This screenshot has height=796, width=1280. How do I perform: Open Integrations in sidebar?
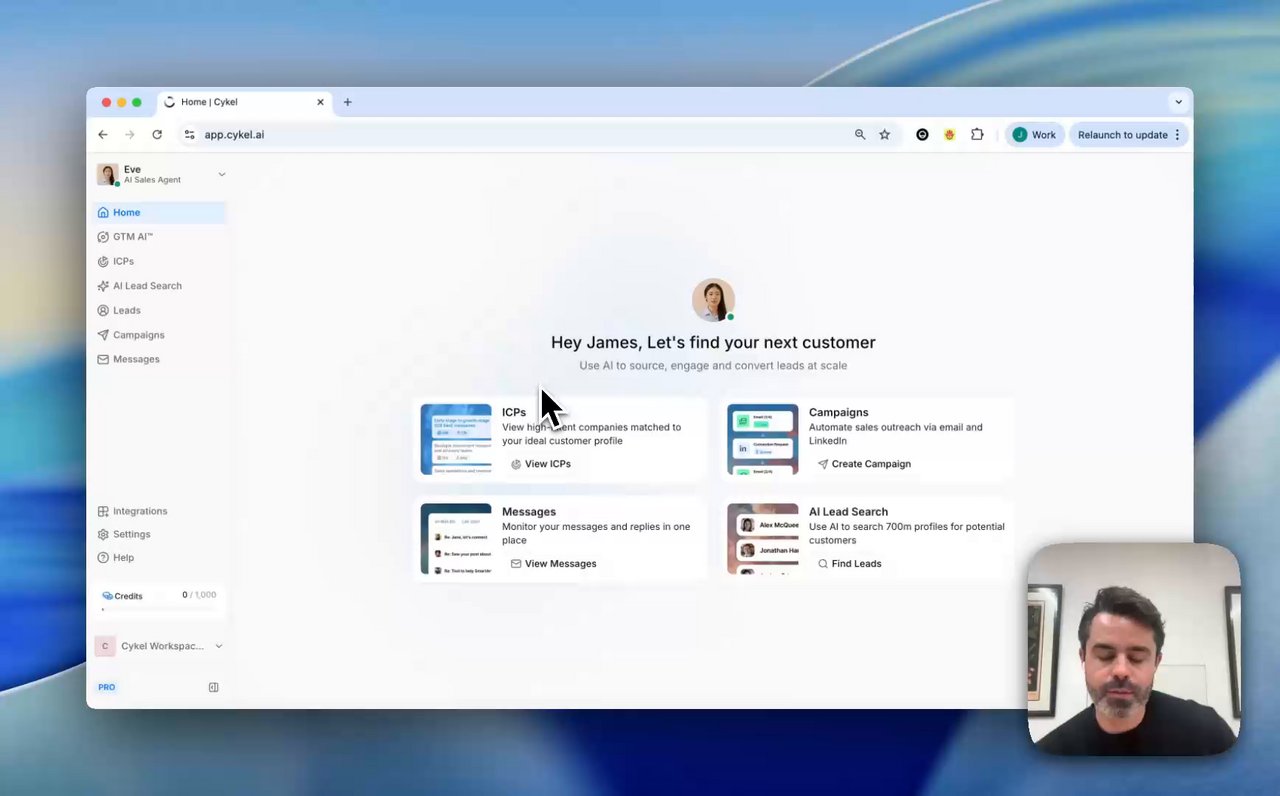click(x=160, y=511)
